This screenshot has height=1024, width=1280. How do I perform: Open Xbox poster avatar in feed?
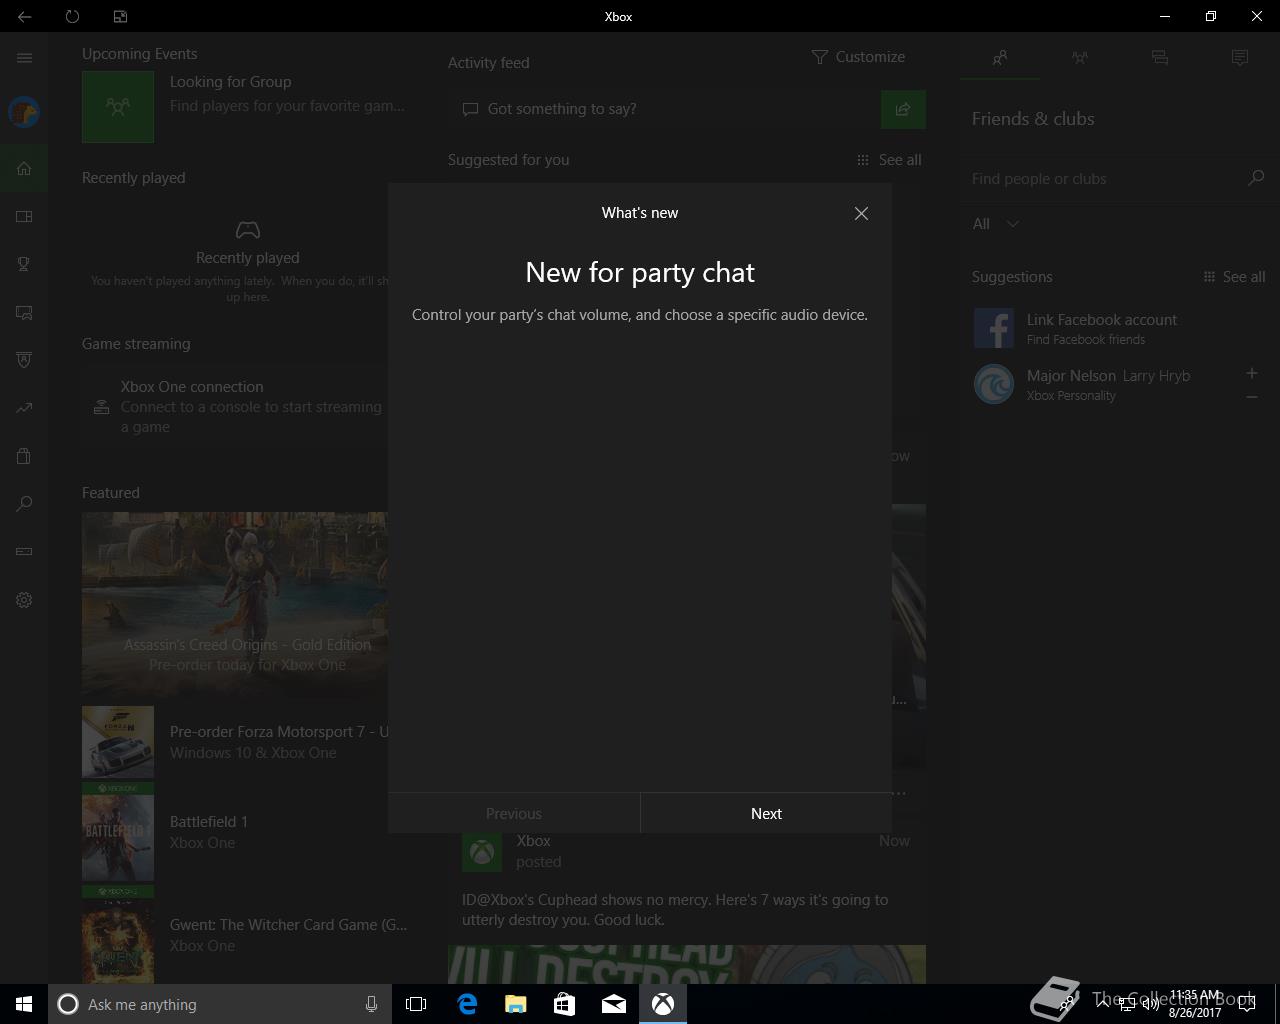[482, 852]
